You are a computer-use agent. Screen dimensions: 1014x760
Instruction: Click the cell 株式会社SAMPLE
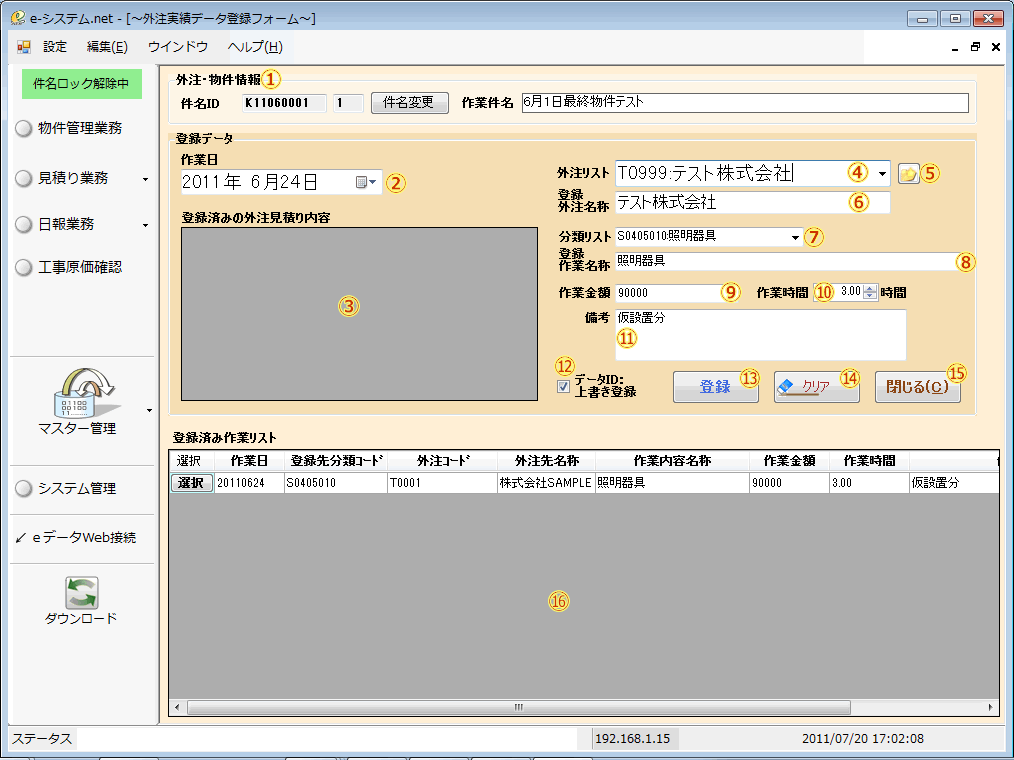[x=546, y=483]
